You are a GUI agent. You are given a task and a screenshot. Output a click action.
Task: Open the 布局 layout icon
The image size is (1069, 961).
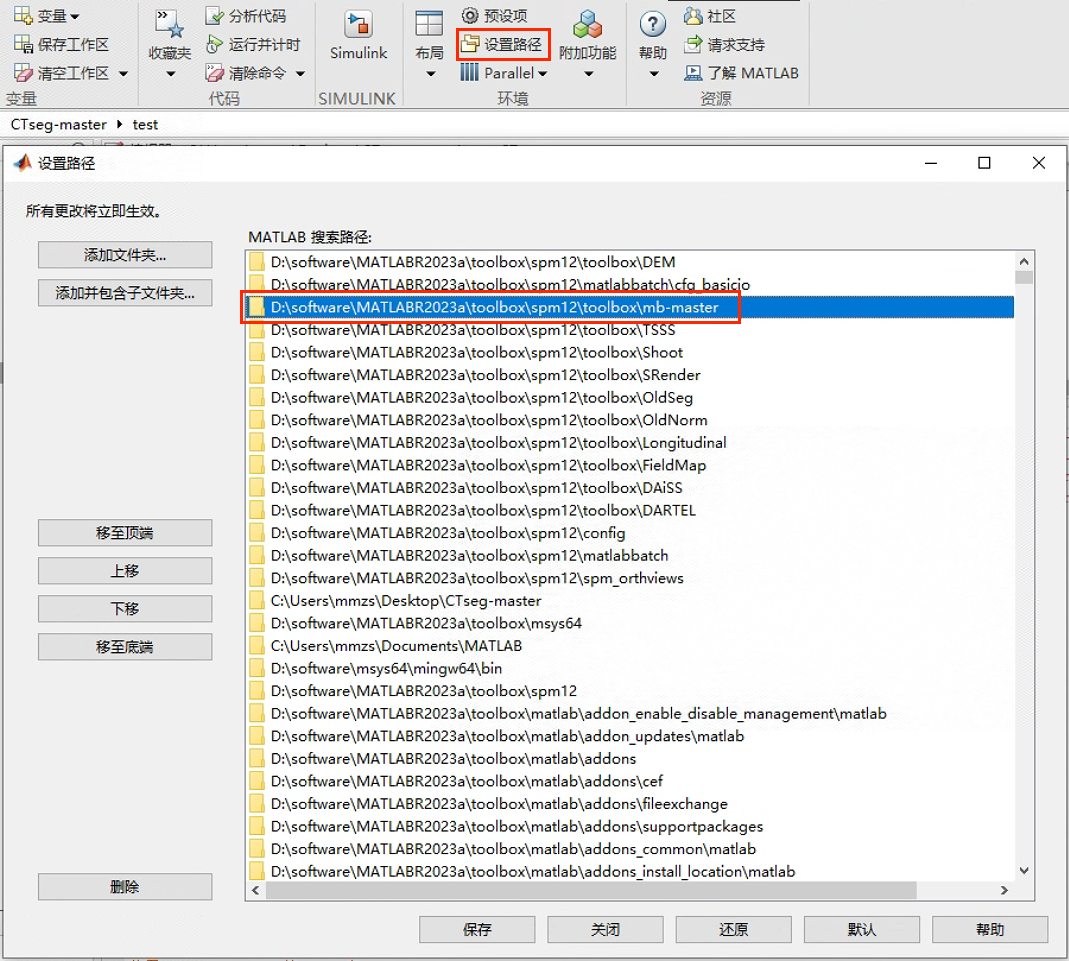coord(429,25)
